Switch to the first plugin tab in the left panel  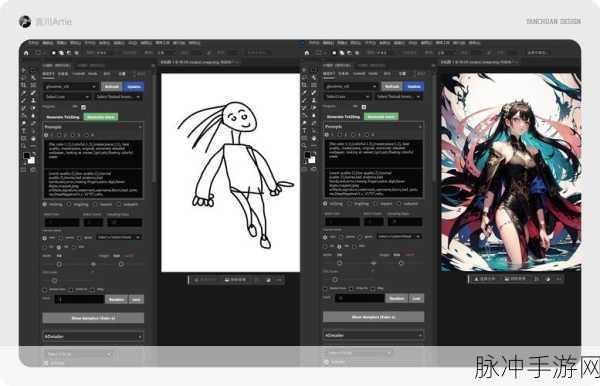pyautogui.click(x=48, y=74)
